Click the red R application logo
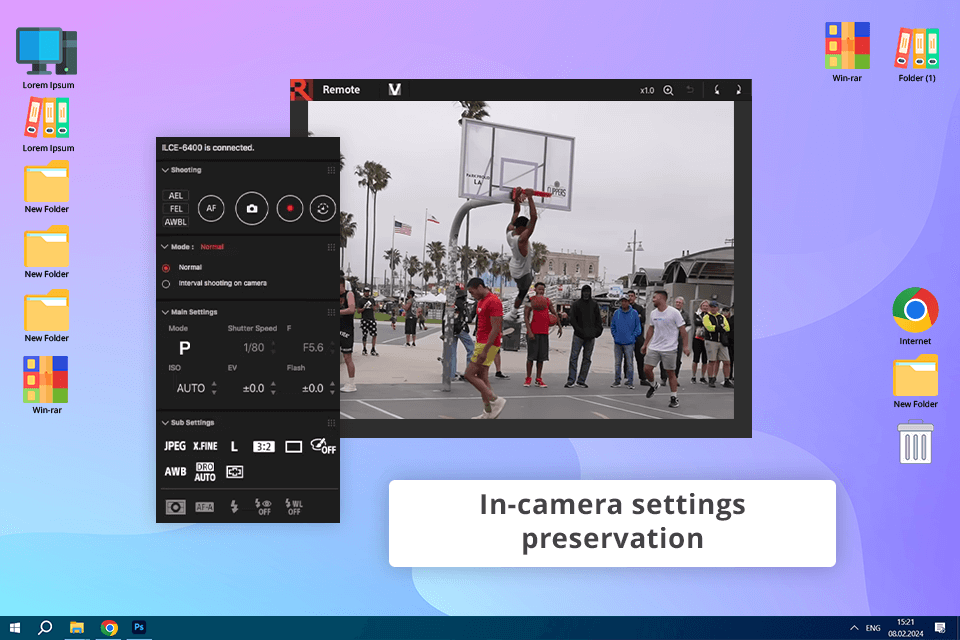Screen dimensions: 960x640 pyautogui.click(x=301, y=90)
